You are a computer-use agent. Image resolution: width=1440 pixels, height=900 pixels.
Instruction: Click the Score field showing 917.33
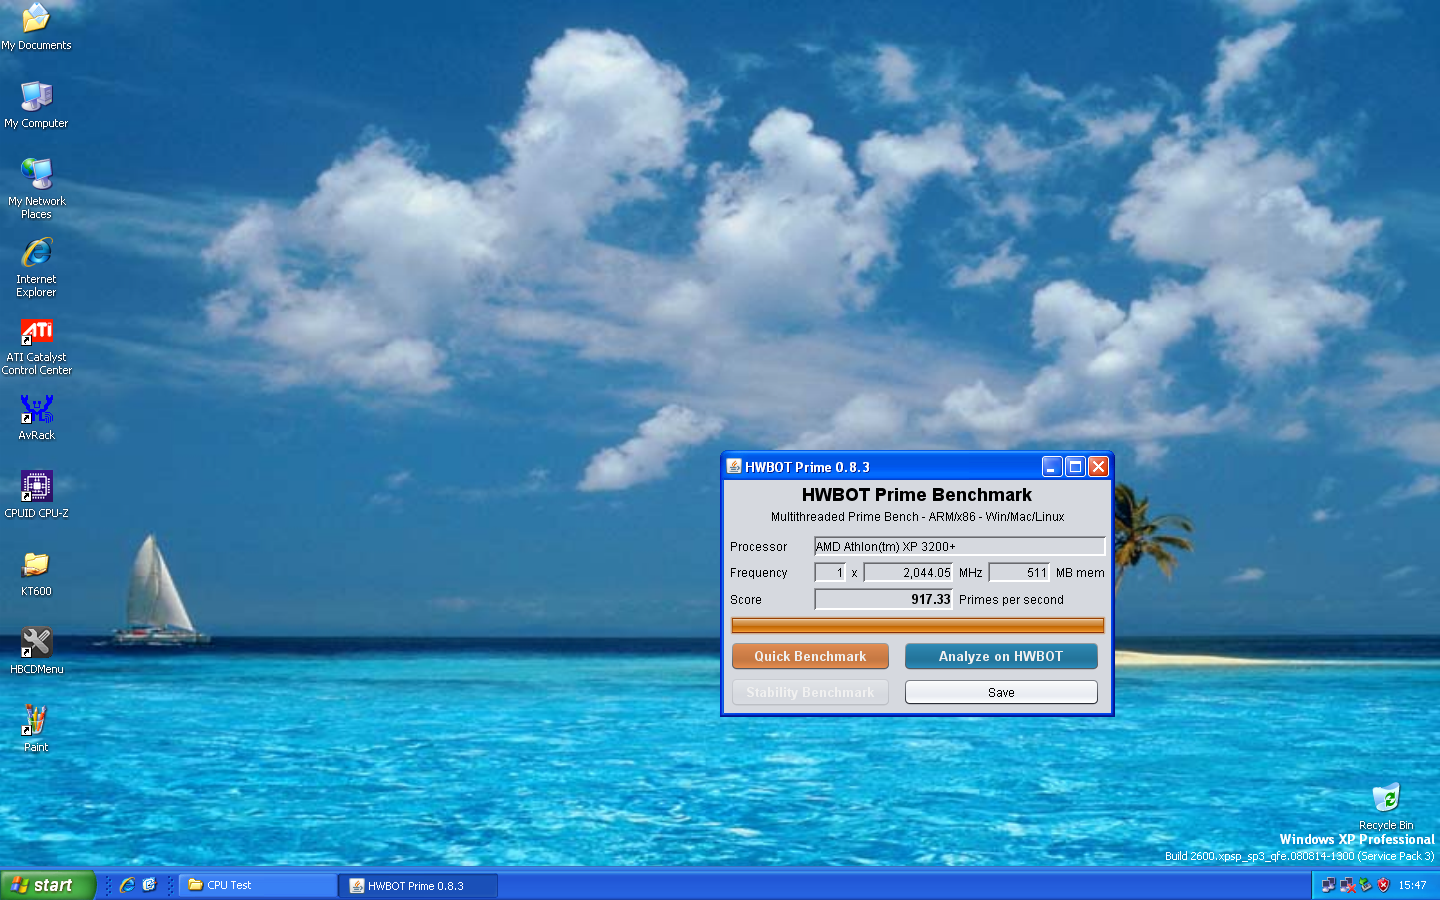884,599
